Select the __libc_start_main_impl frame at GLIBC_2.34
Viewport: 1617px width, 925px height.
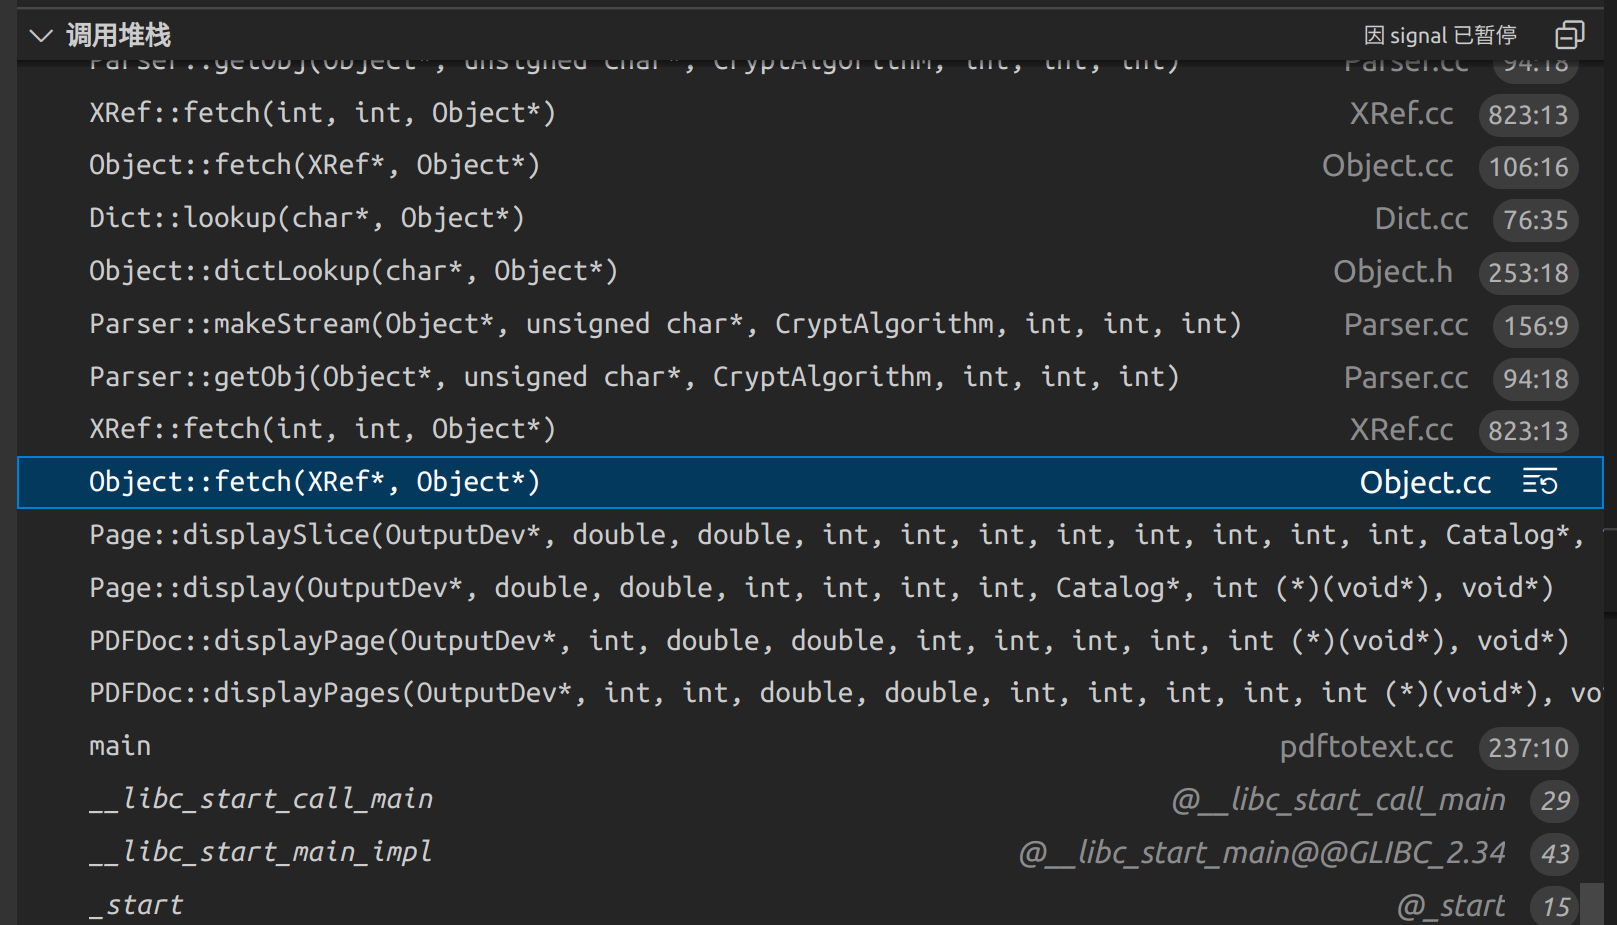point(258,851)
